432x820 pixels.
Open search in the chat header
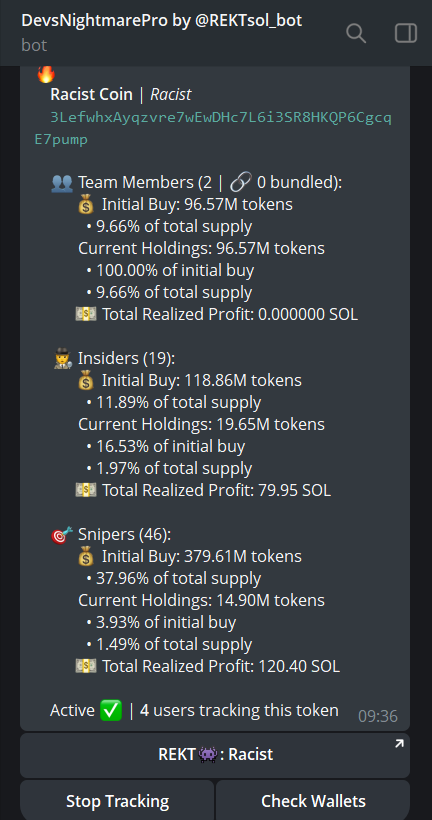point(356,33)
